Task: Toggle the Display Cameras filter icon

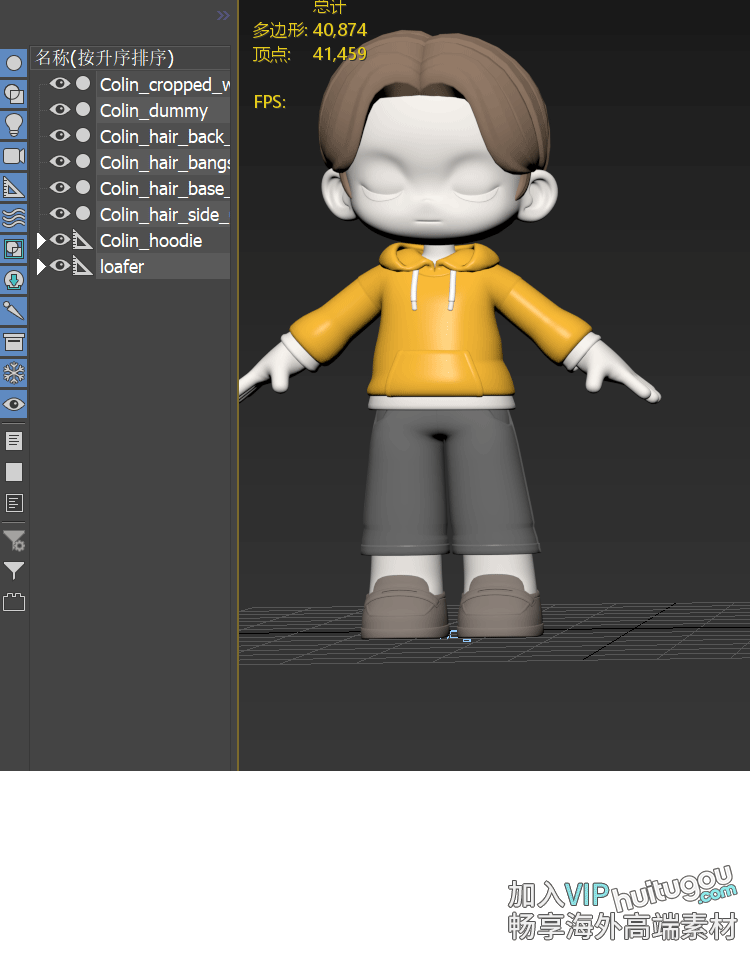Action: click(14, 155)
